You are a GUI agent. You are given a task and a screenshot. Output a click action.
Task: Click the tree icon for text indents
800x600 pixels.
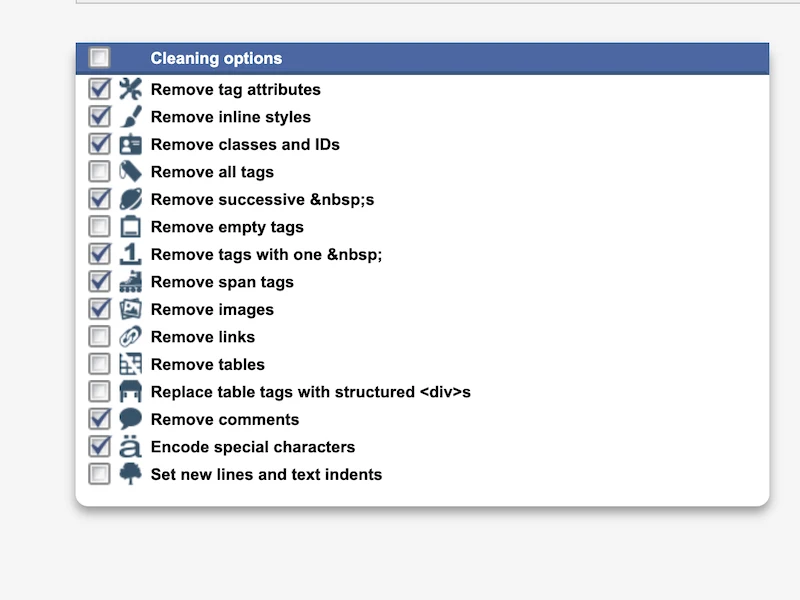131,474
